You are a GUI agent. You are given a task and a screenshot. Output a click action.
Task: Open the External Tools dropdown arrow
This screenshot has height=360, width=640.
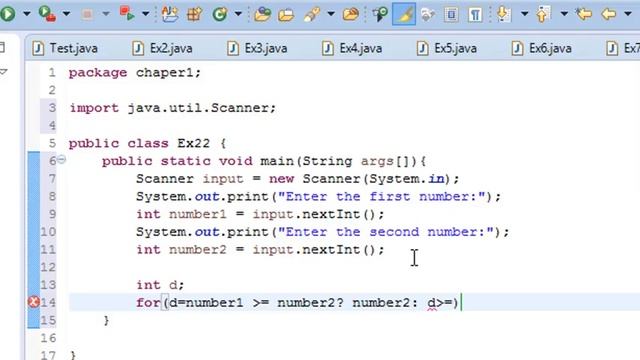tap(145, 14)
